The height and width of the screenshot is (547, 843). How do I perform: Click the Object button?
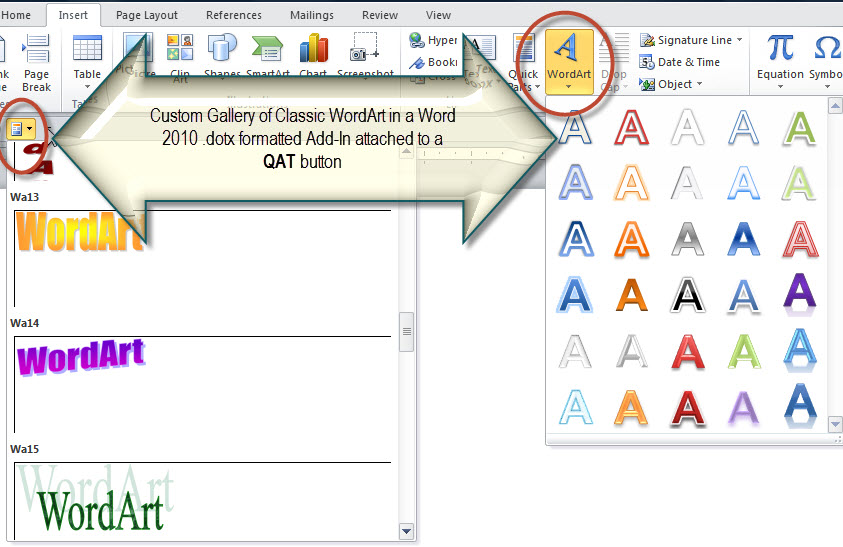pyautogui.click(x=666, y=84)
